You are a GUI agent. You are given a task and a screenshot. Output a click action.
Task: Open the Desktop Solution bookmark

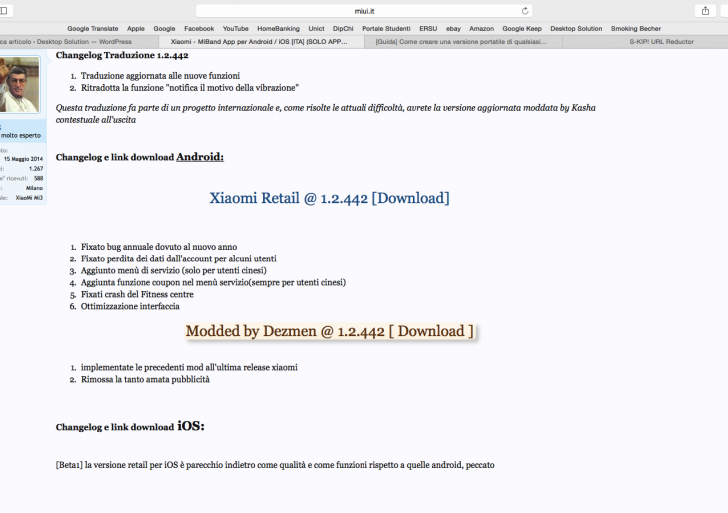tap(576, 28)
